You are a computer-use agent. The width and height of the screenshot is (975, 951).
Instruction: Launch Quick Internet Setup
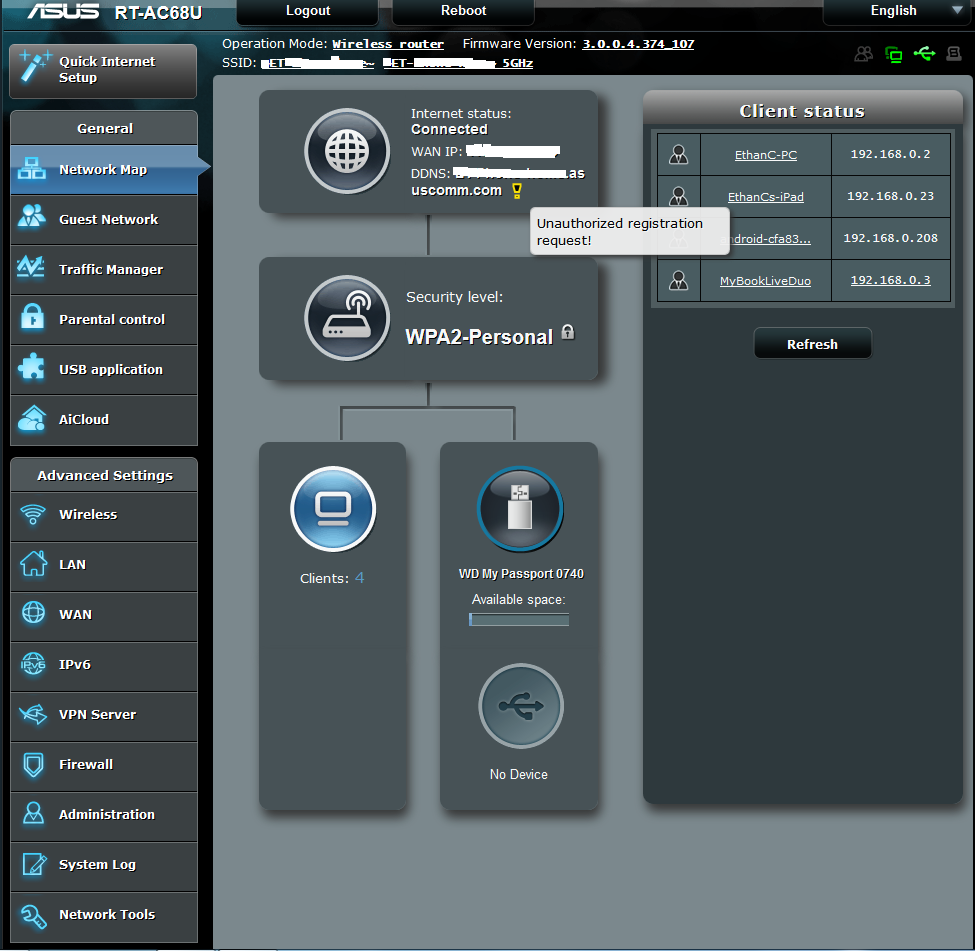(x=103, y=70)
